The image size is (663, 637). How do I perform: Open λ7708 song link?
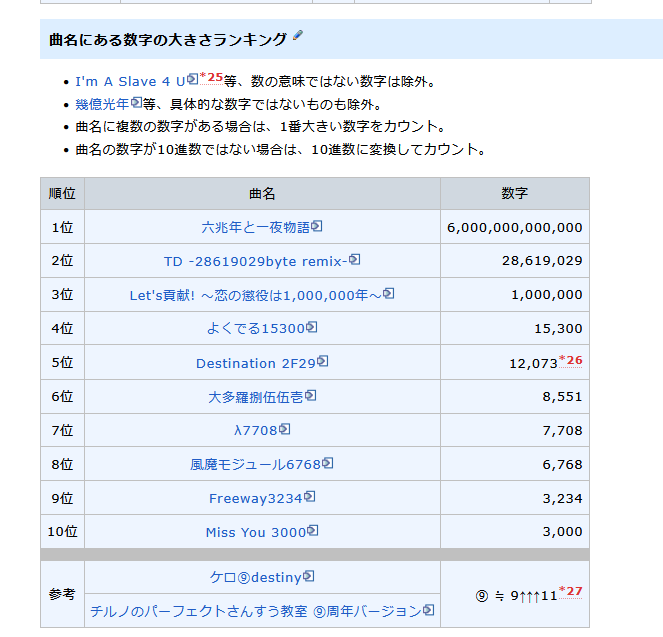point(255,430)
